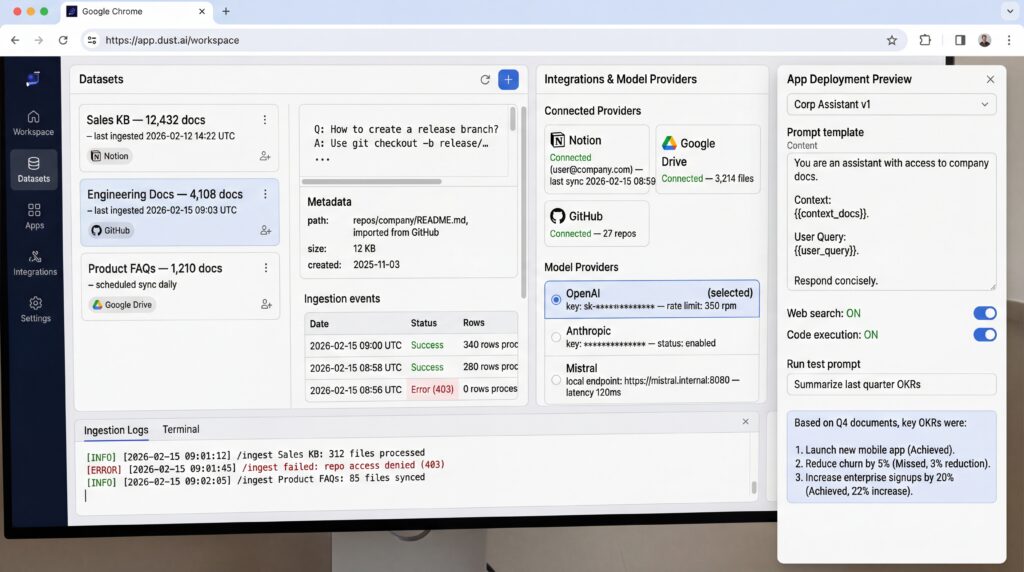
Task: Open the Google Drive provider card
Action: 708,159
